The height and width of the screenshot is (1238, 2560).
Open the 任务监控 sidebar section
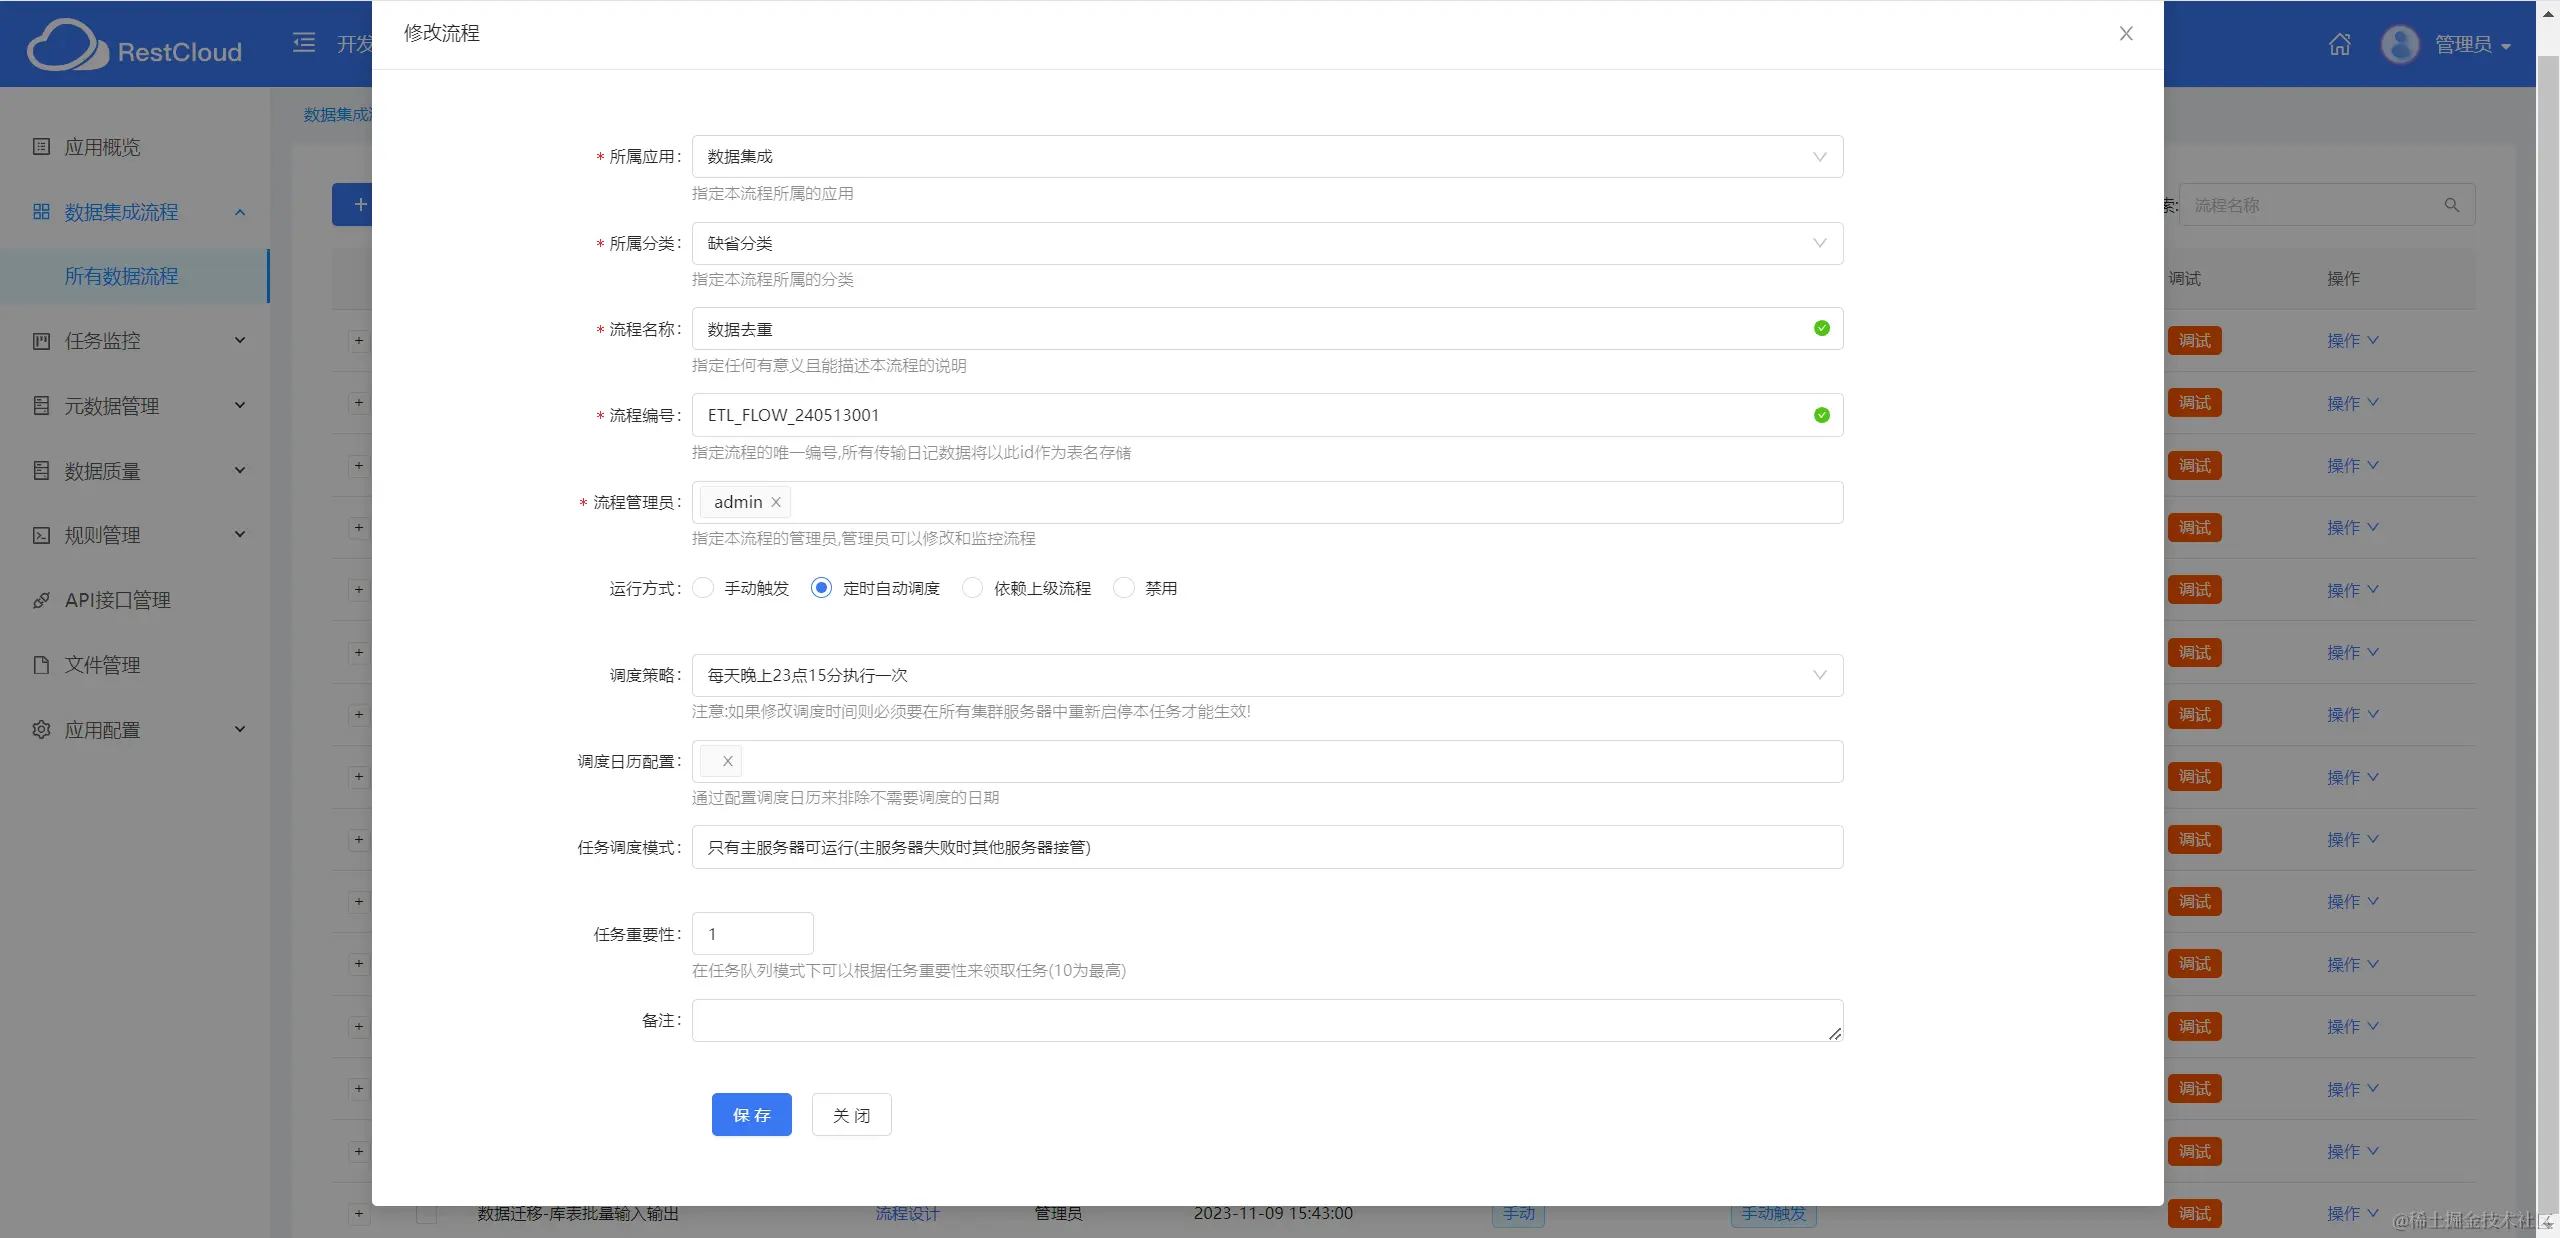pyautogui.click(x=101, y=340)
